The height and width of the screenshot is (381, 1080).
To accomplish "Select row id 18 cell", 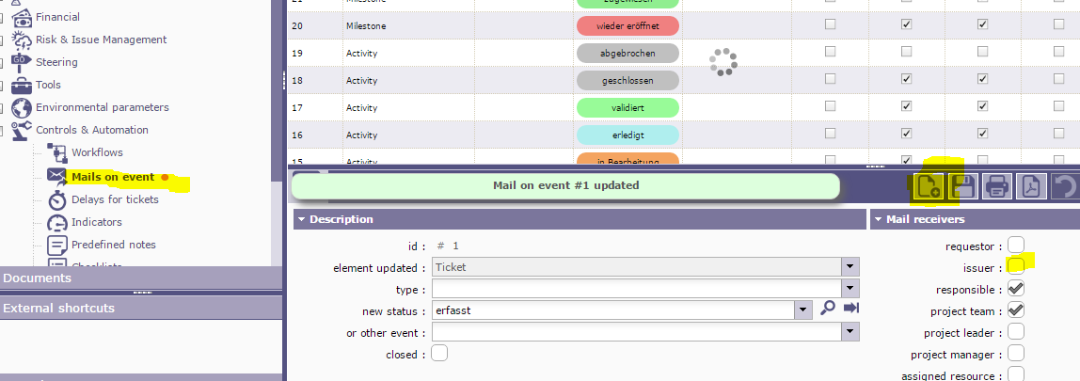I will coord(314,81).
